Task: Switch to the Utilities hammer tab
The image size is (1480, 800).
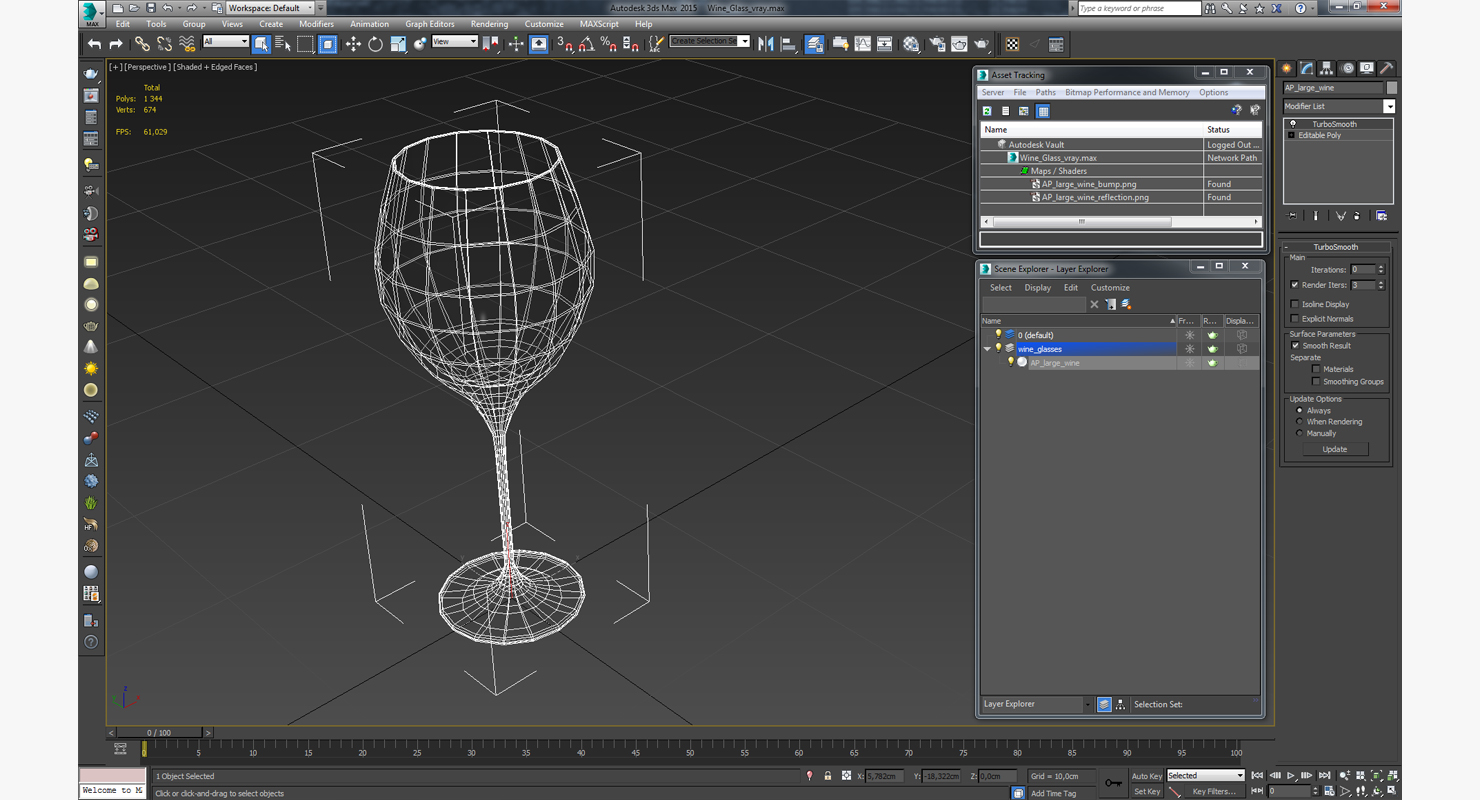Action: click(x=1386, y=68)
